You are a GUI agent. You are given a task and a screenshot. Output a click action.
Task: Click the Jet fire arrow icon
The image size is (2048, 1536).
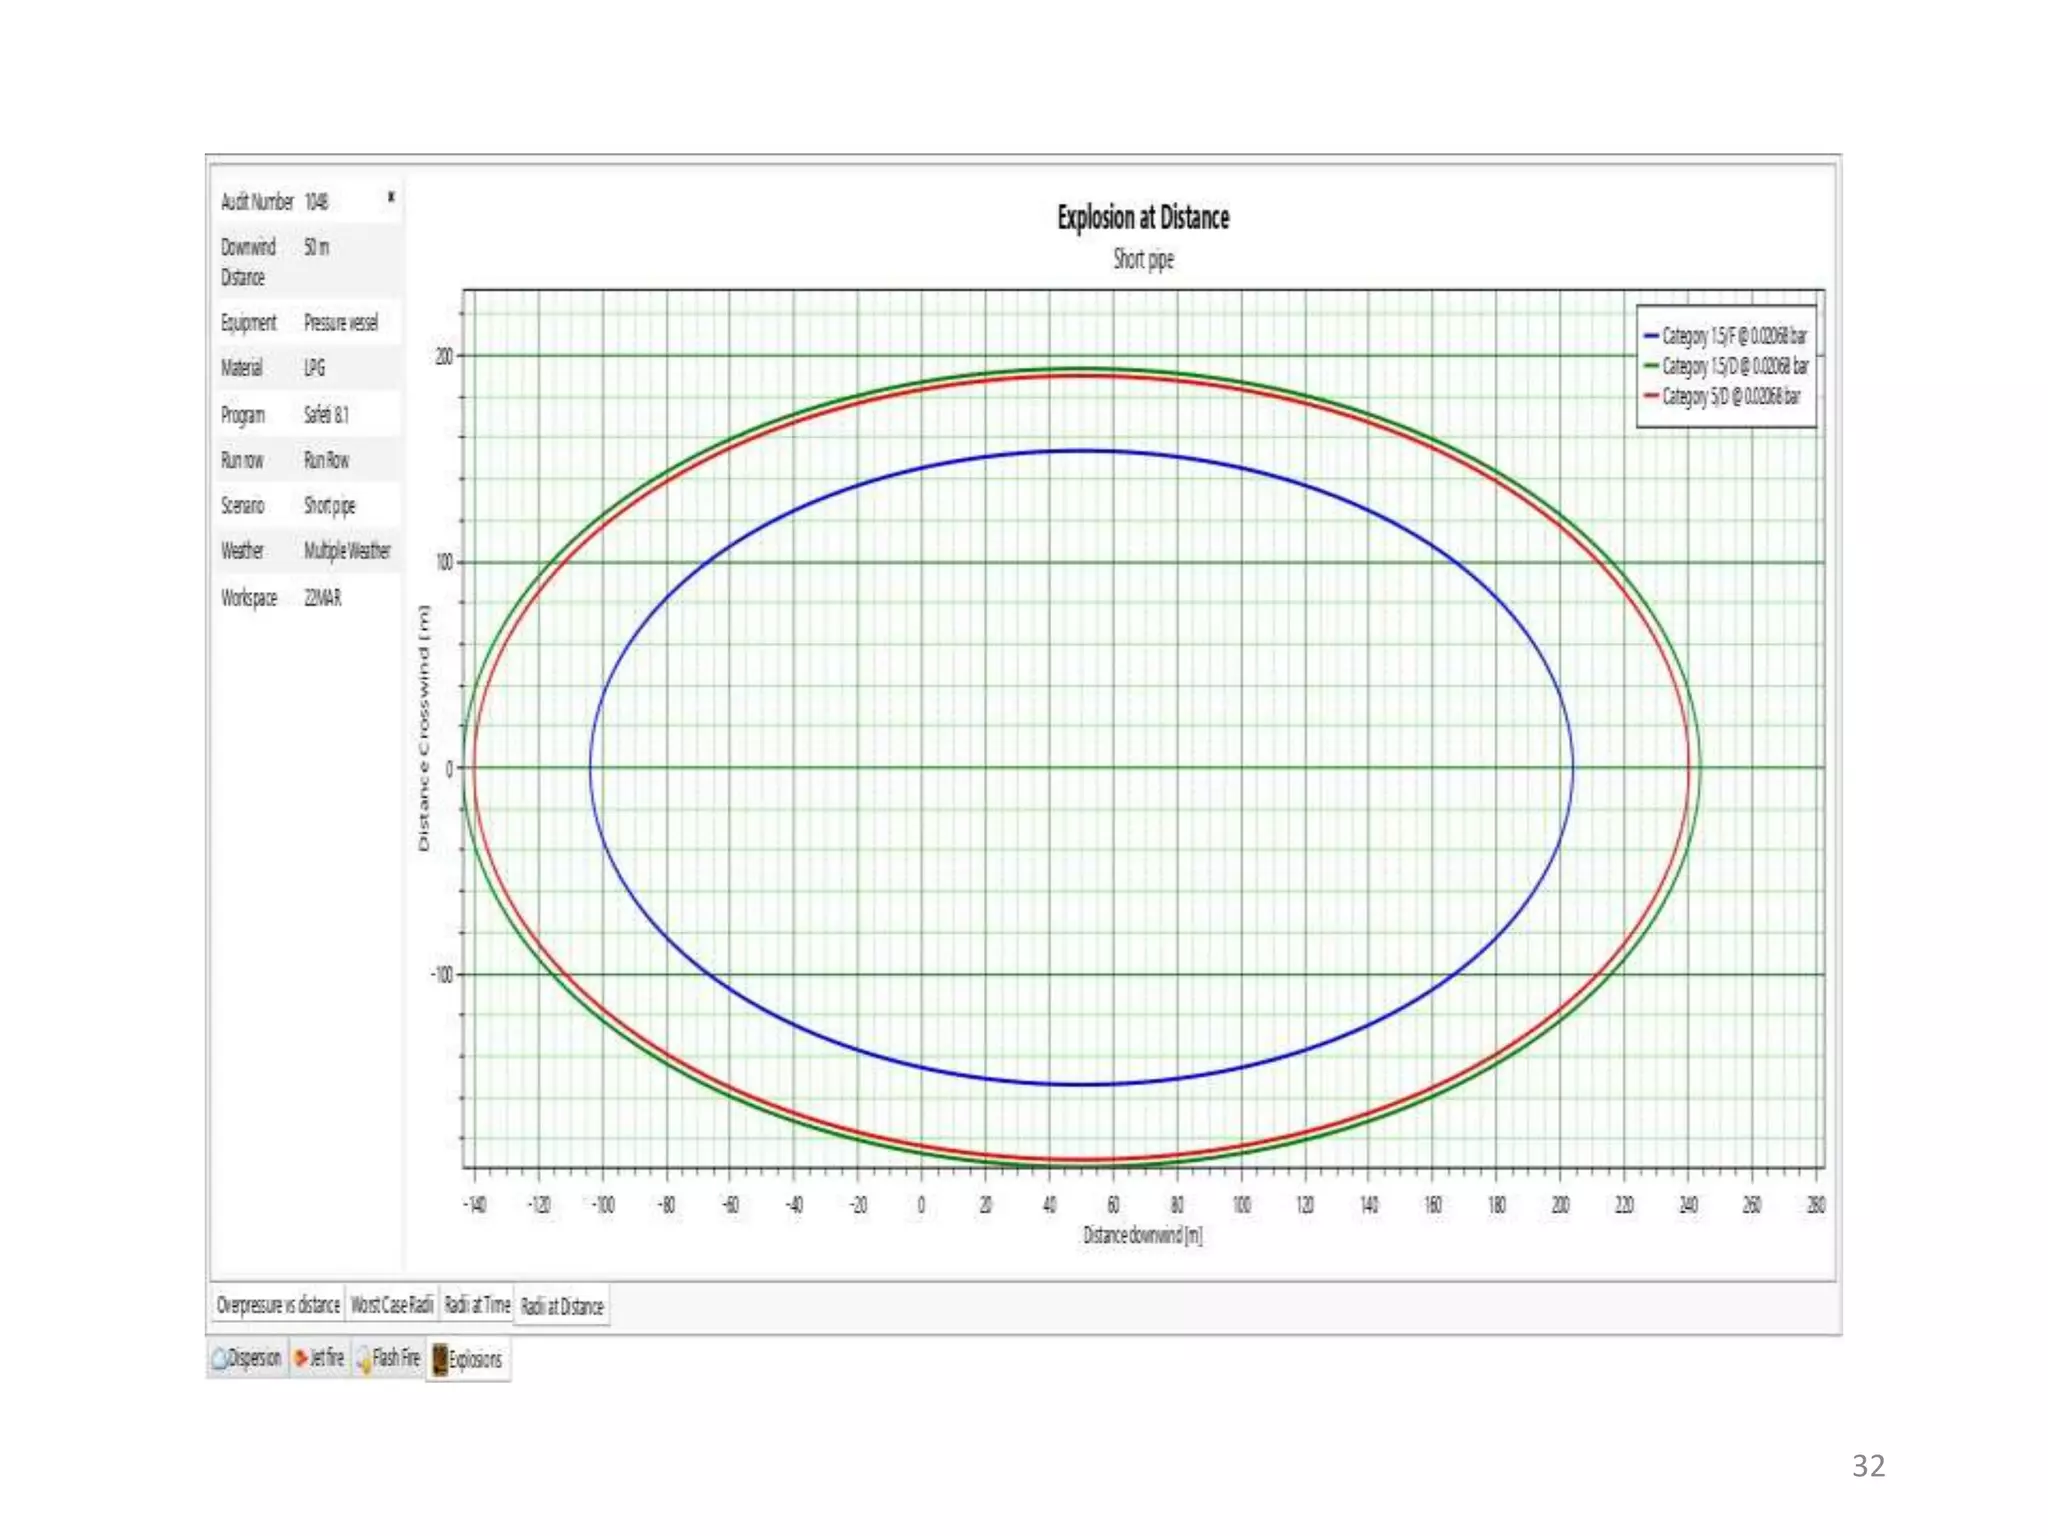tap(300, 1358)
